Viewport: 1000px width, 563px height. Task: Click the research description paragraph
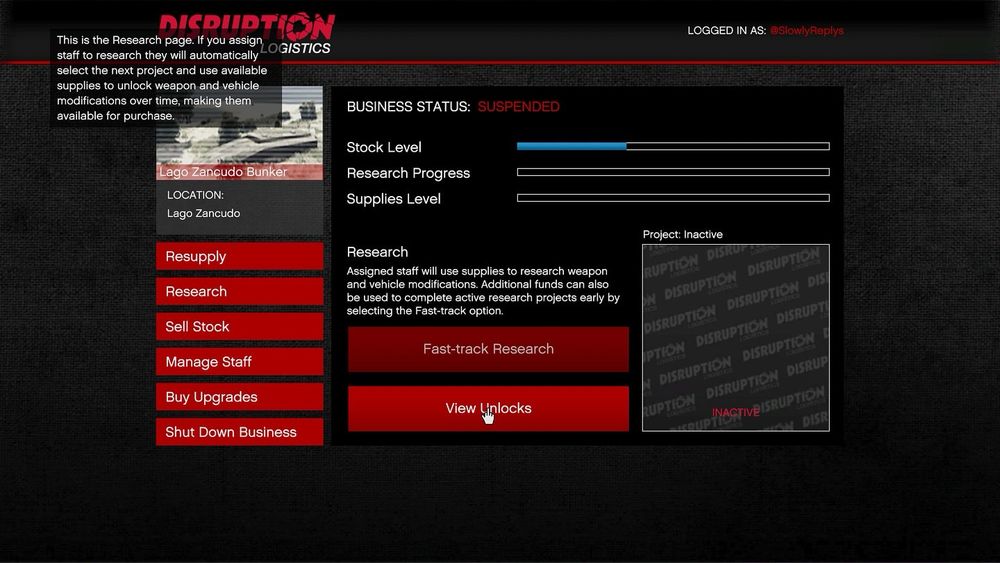(x=483, y=291)
